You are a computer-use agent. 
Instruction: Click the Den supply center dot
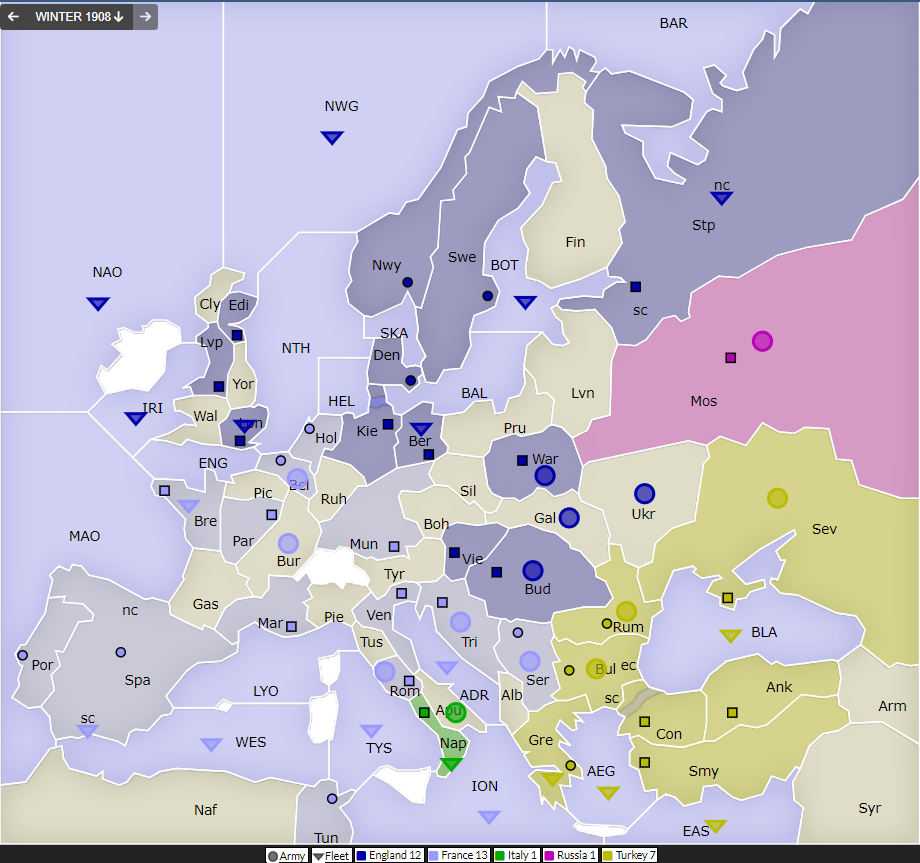[x=411, y=380]
